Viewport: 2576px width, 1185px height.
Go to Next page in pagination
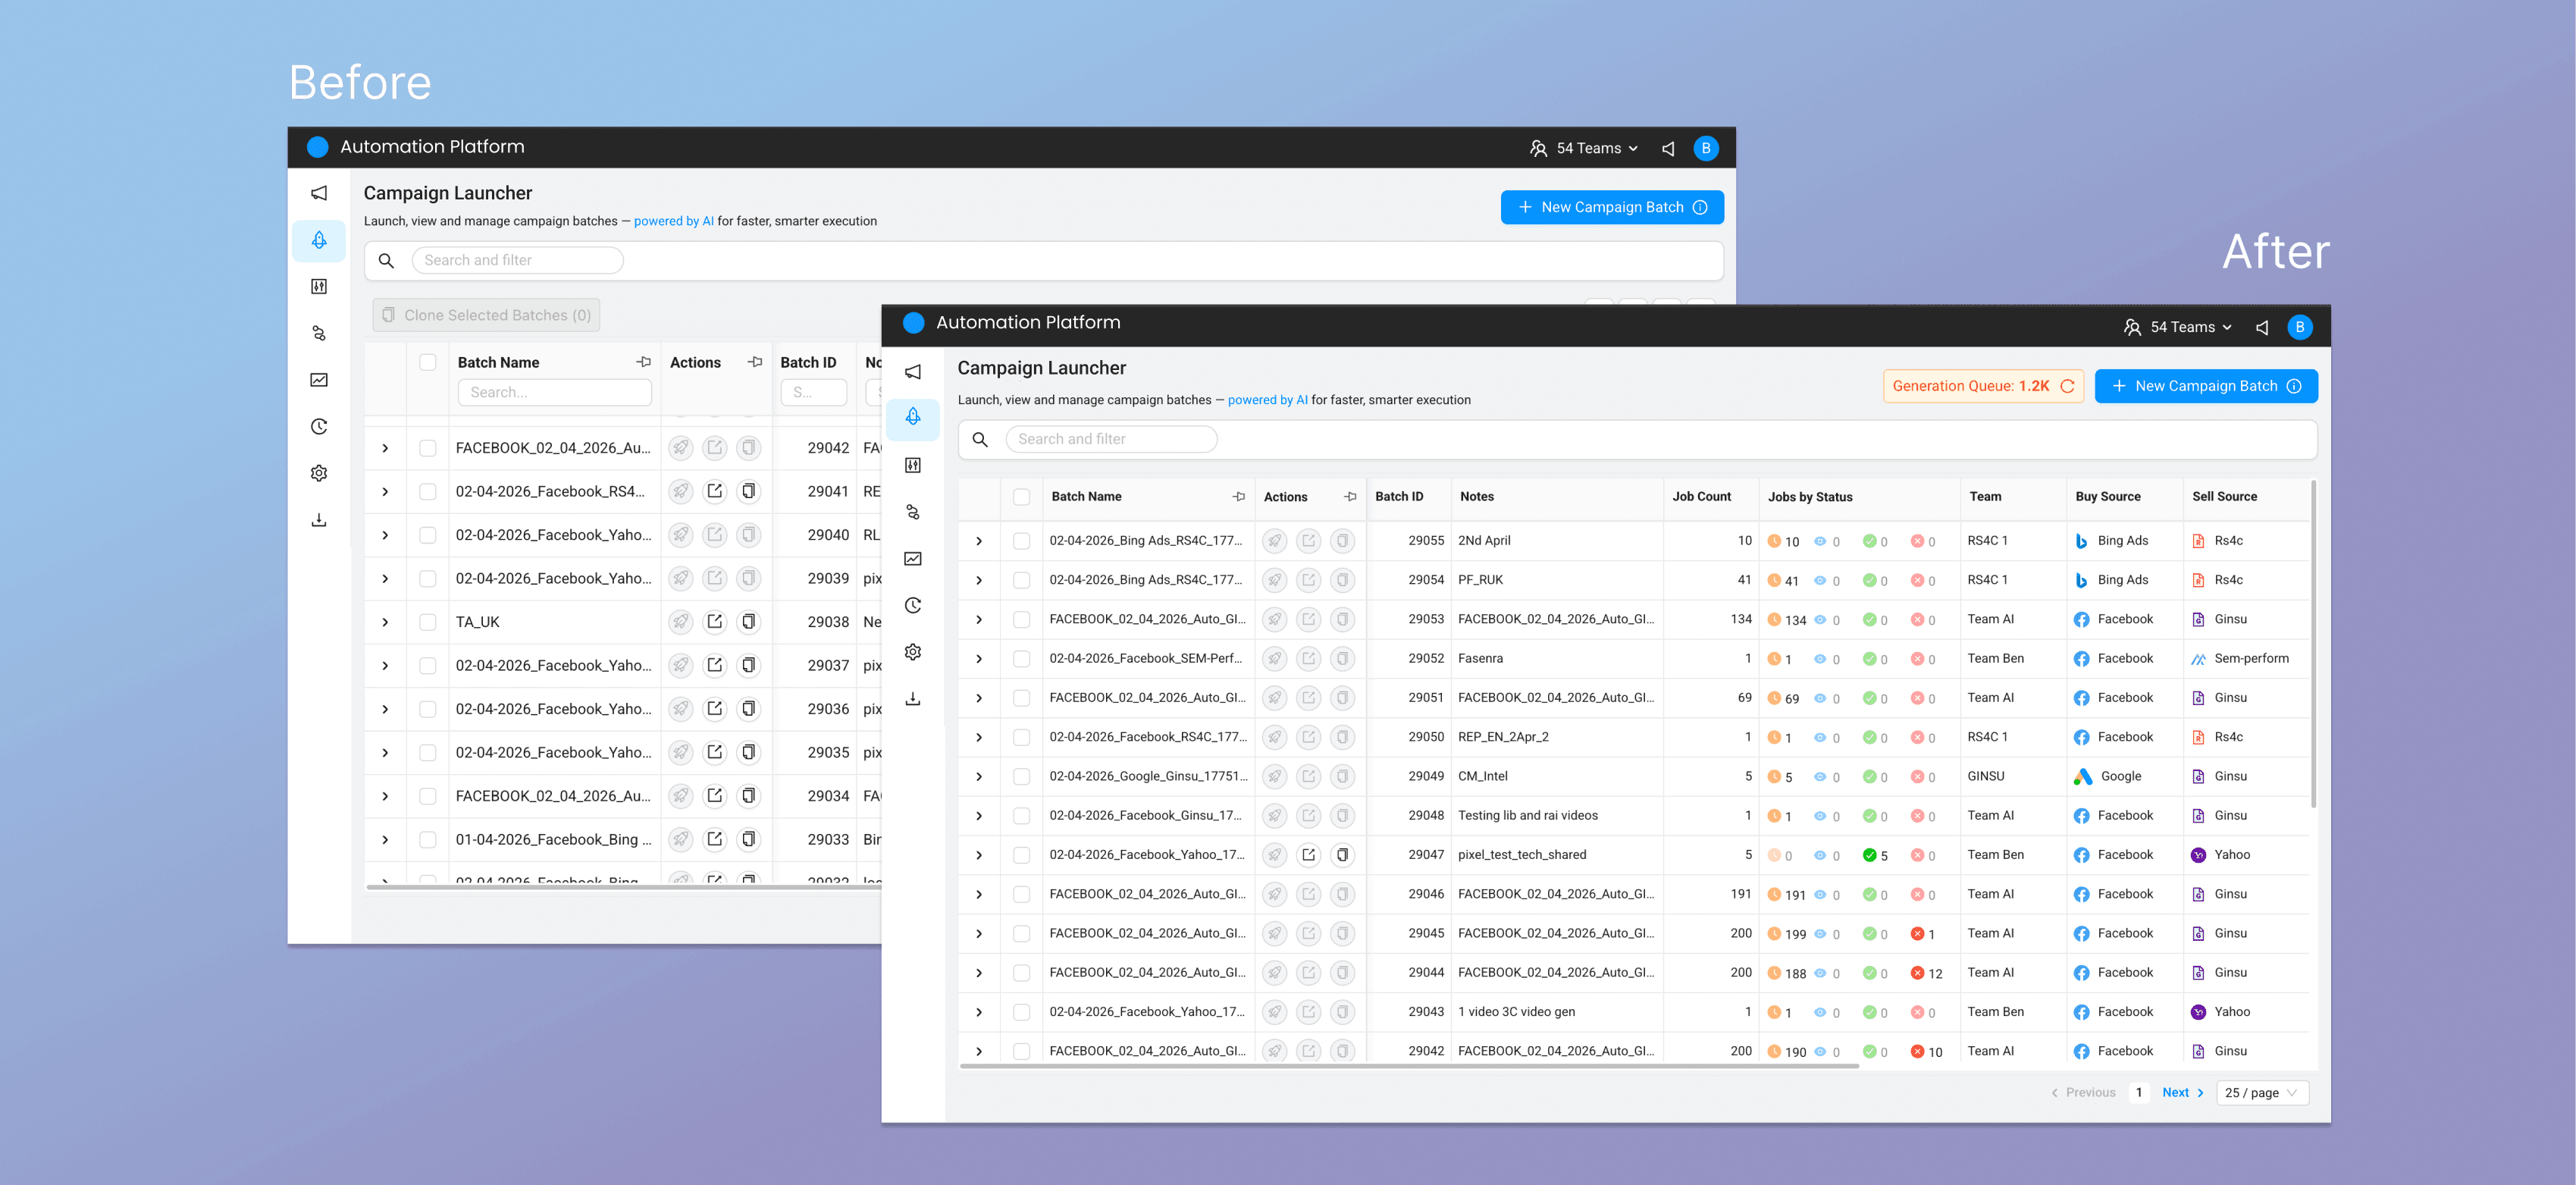point(2181,1092)
